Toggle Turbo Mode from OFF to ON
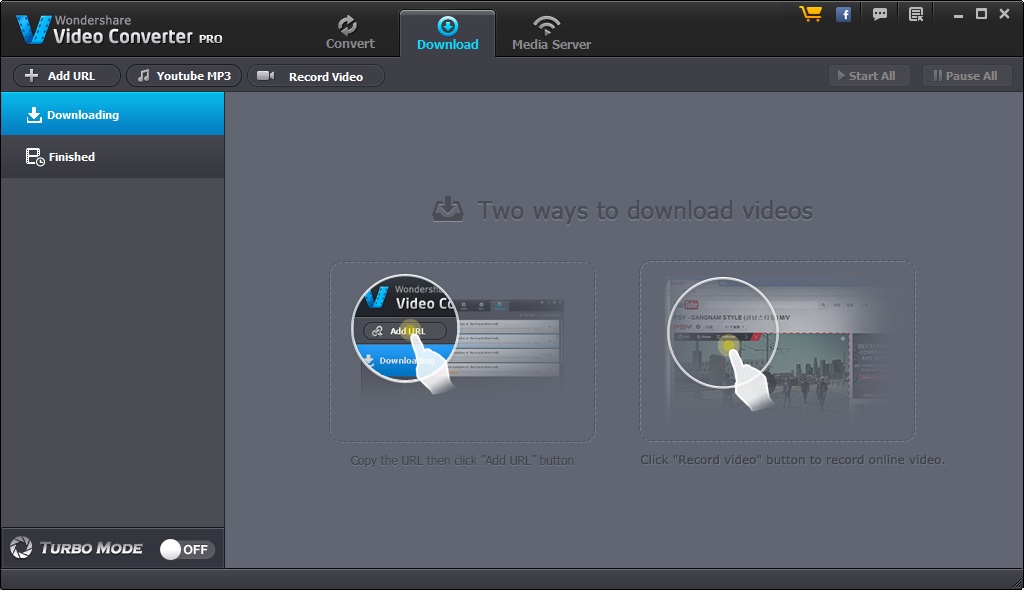Screen dimensions: 1024x590 tap(186, 548)
